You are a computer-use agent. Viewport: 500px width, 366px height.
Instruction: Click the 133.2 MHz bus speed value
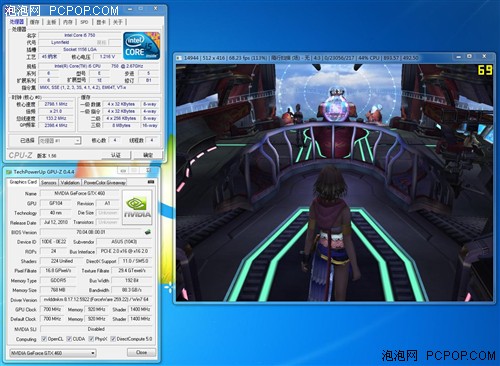click(x=56, y=118)
